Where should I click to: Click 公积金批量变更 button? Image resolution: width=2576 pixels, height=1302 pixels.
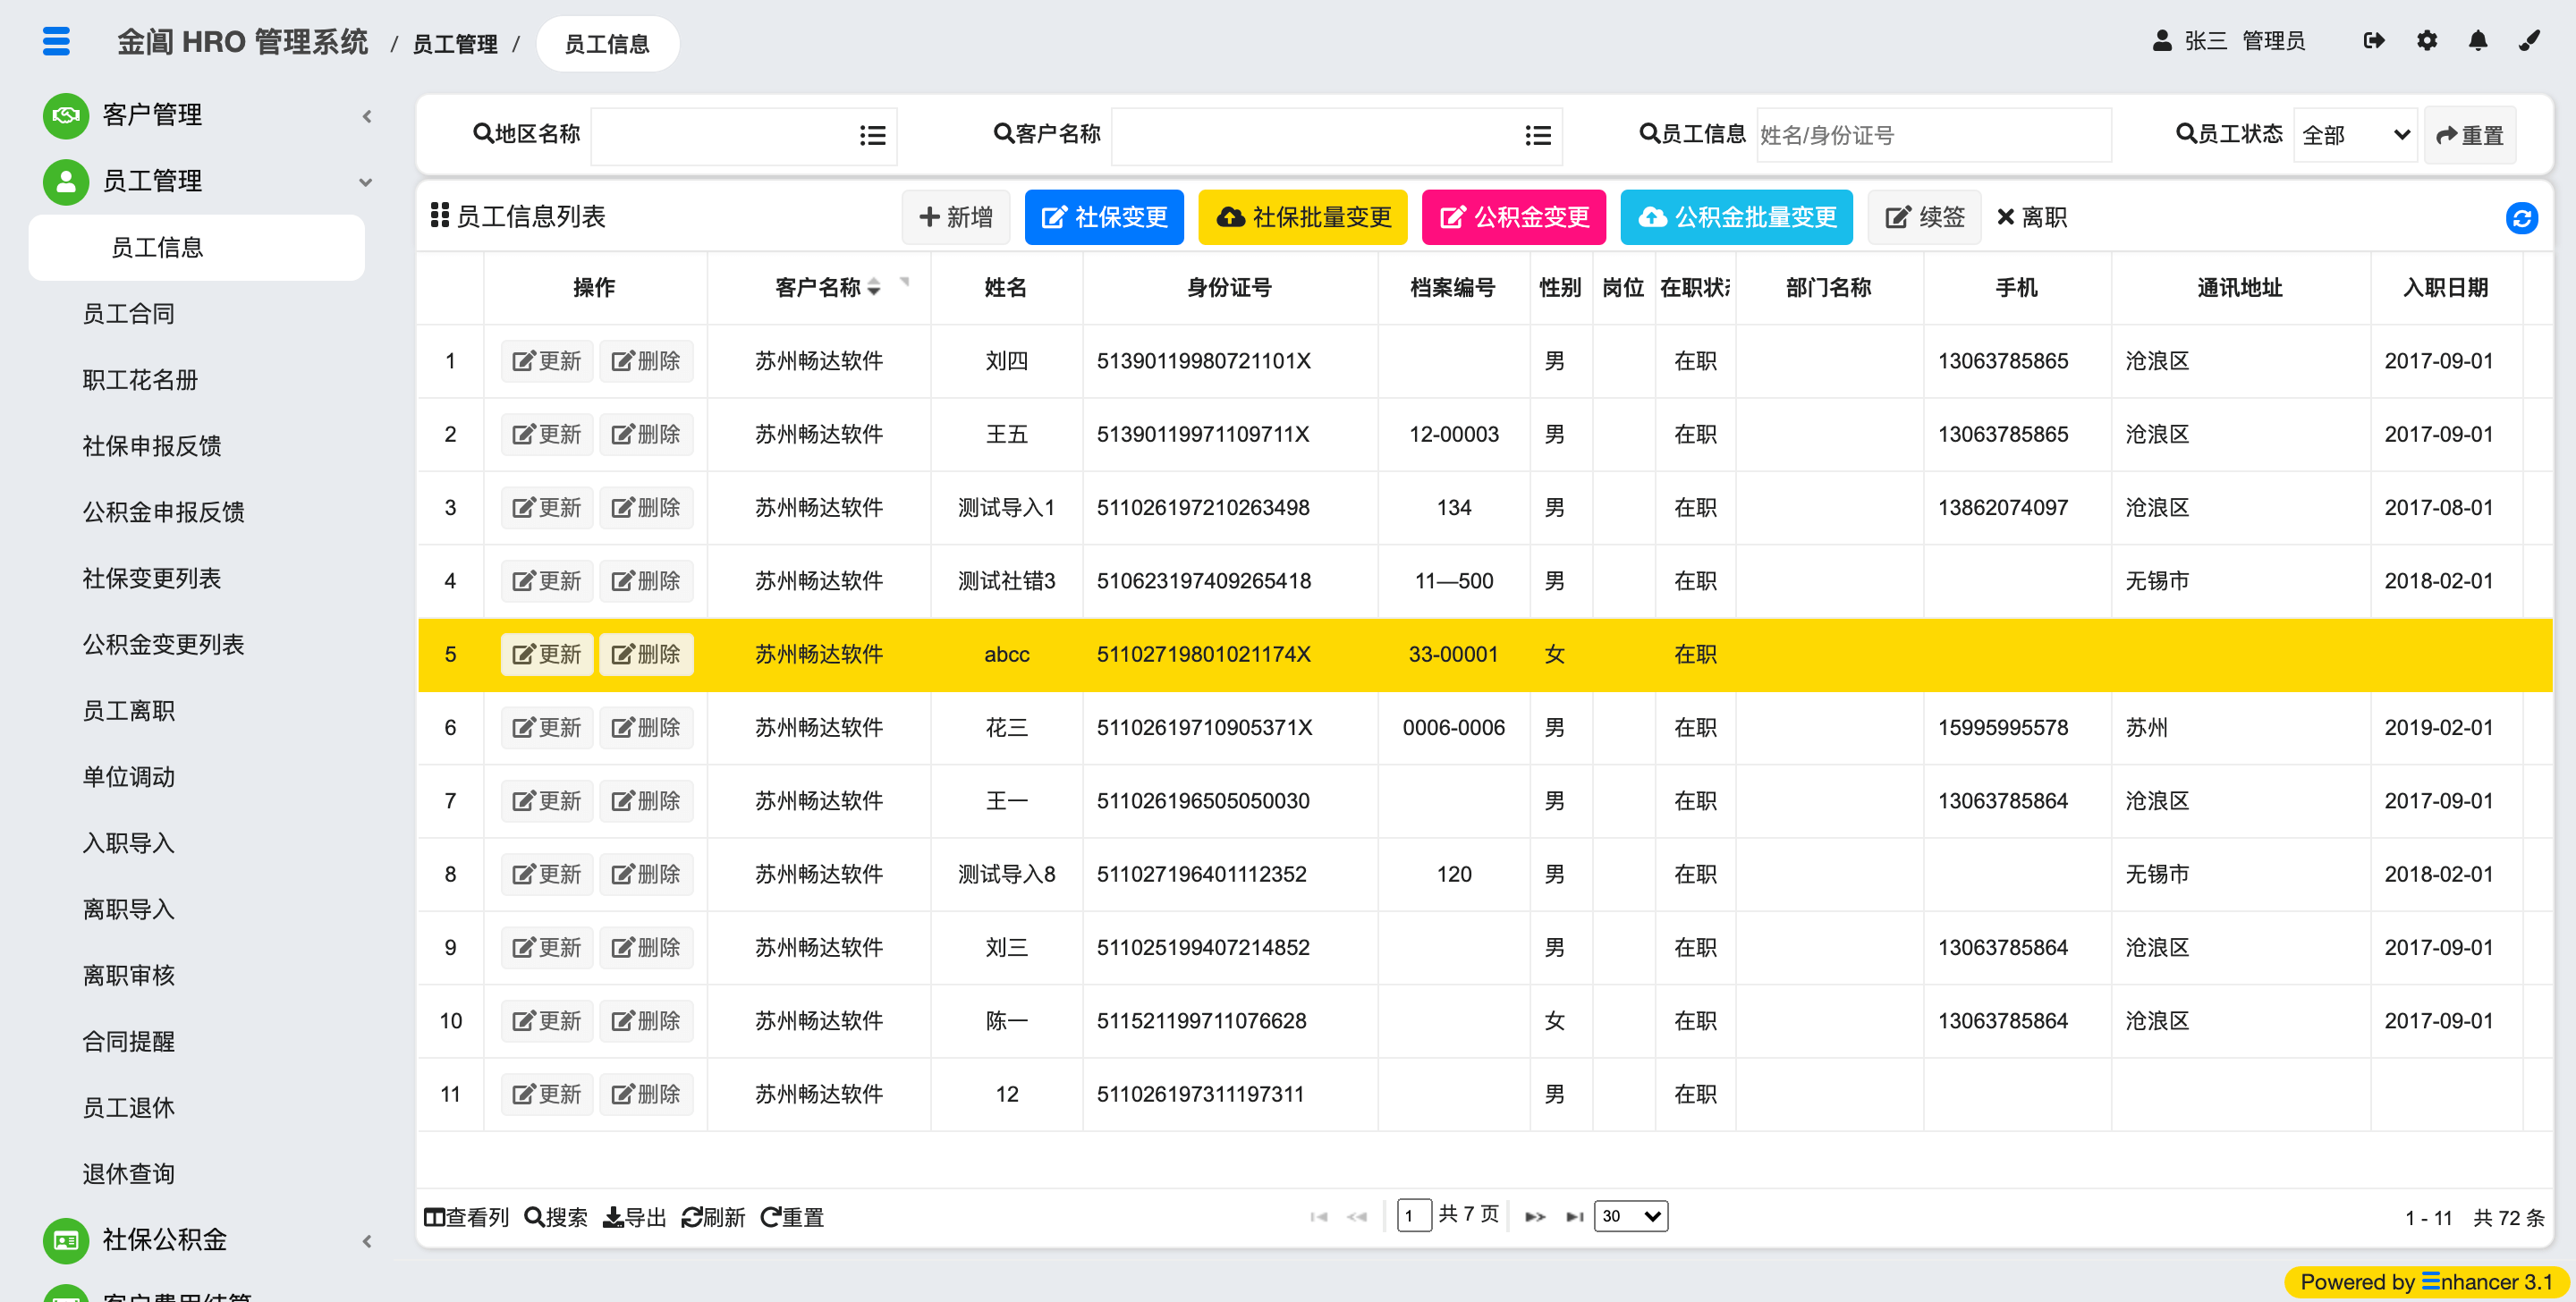pyautogui.click(x=1735, y=217)
